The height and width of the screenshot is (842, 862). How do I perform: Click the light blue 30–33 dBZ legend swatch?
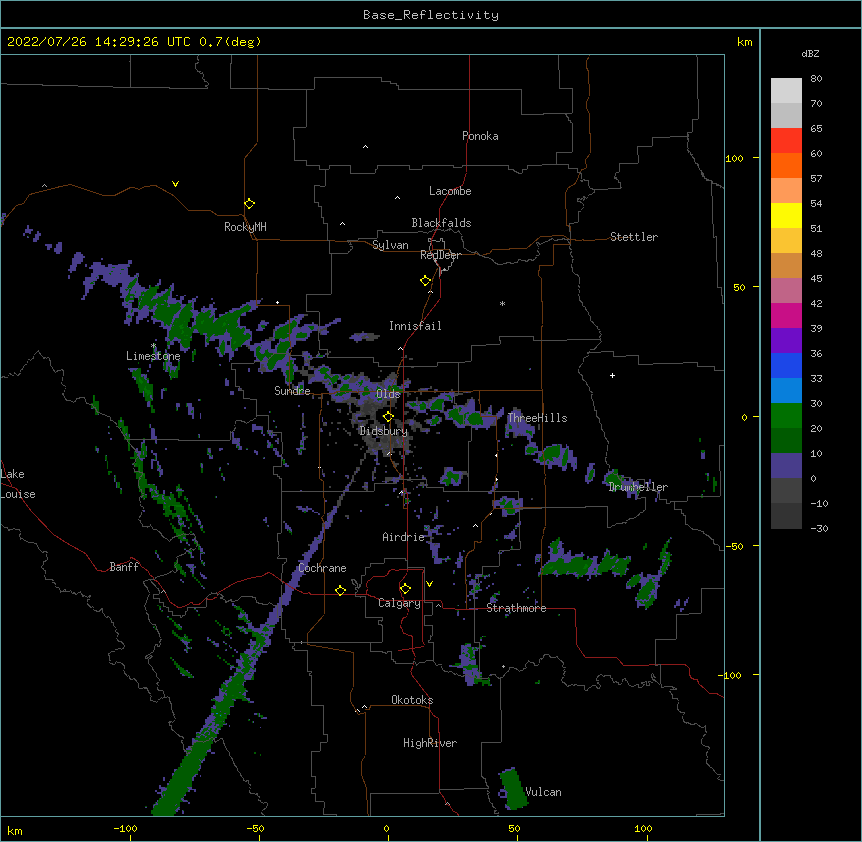click(786, 391)
